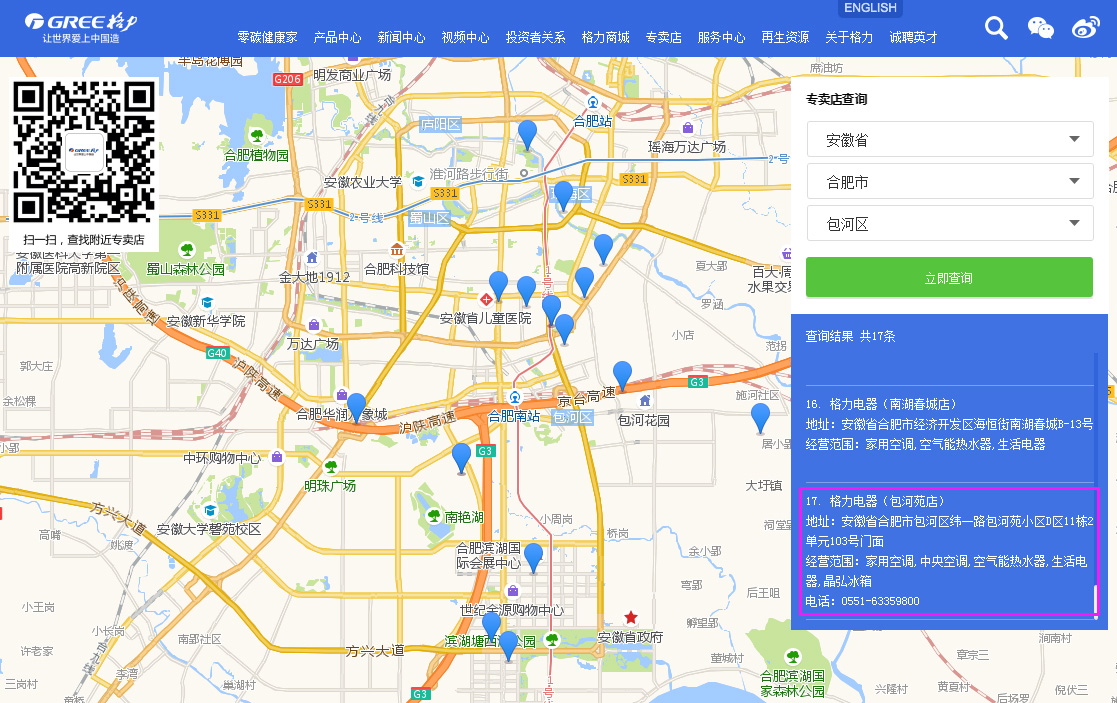1117x703 pixels.
Task: Open 服务中心 menu item
Action: point(721,37)
